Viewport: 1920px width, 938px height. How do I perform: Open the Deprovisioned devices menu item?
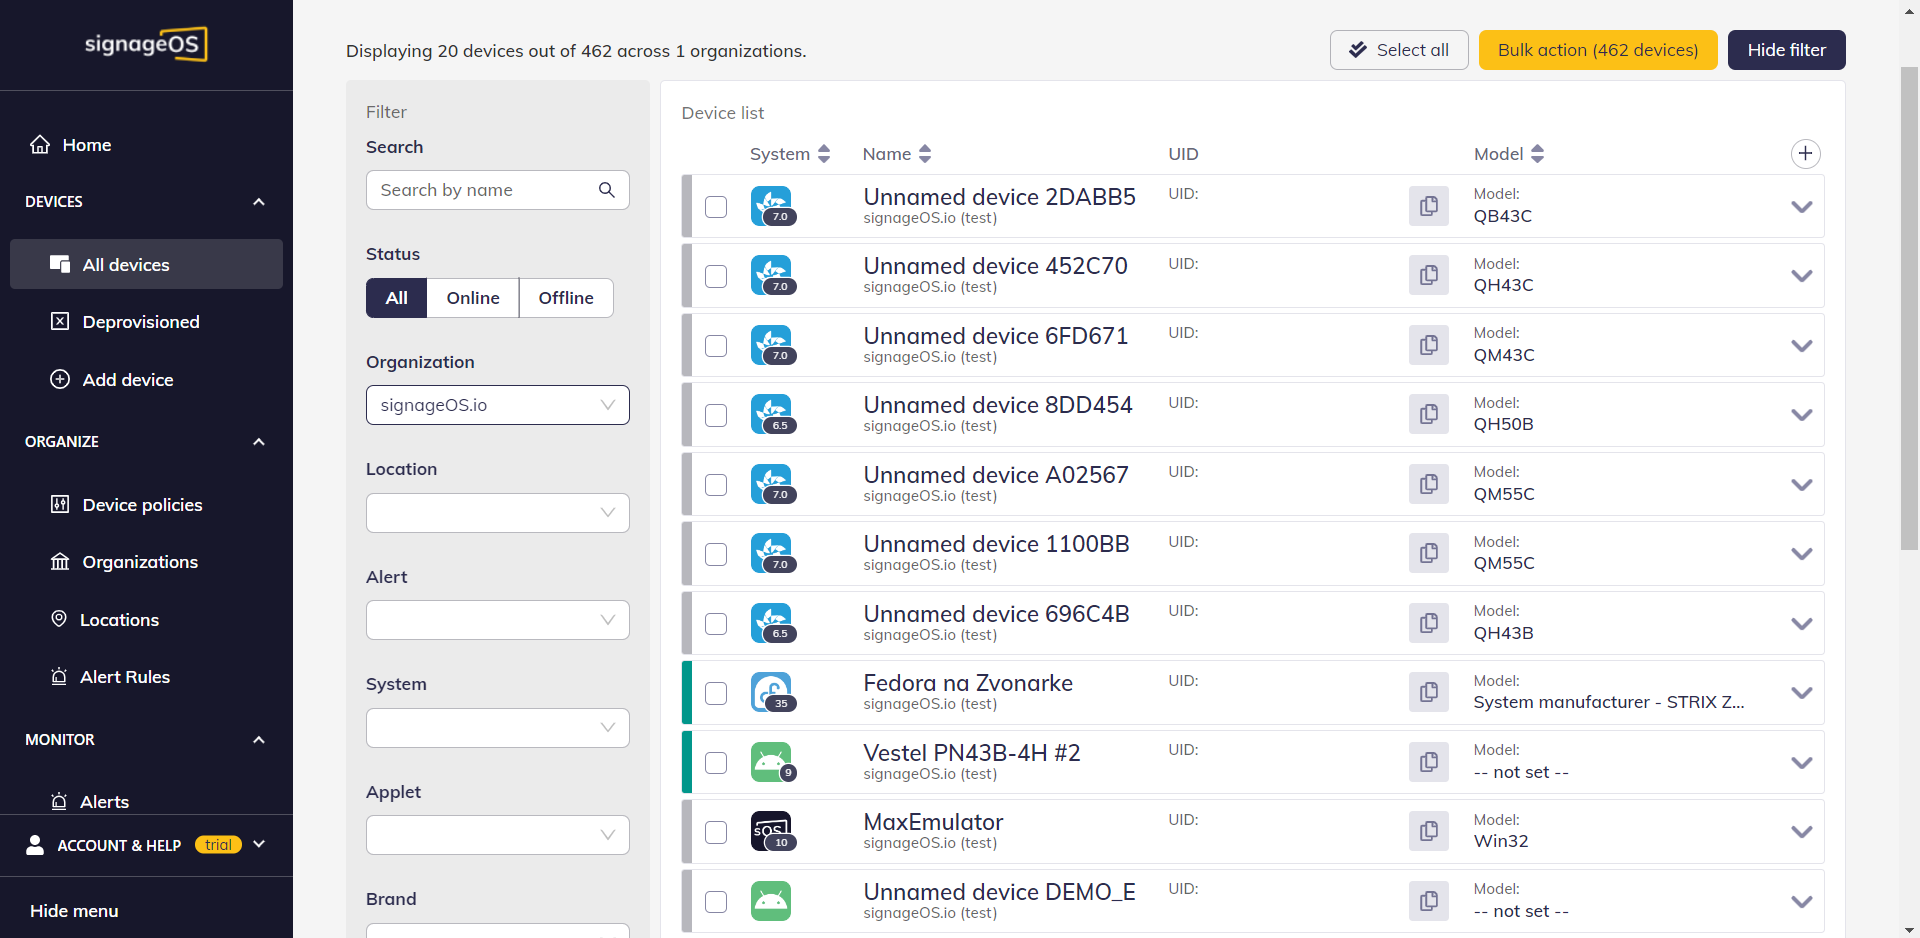(x=140, y=322)
